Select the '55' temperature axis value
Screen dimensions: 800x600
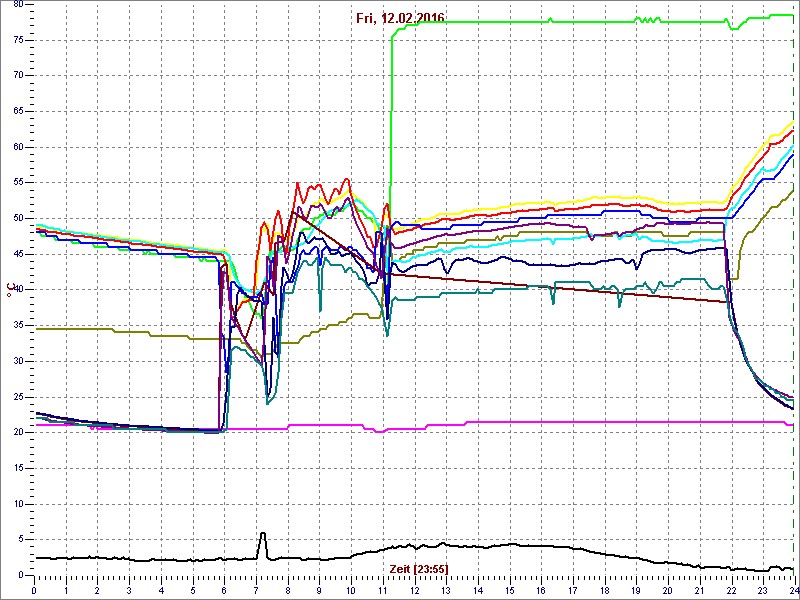point(18,183)
